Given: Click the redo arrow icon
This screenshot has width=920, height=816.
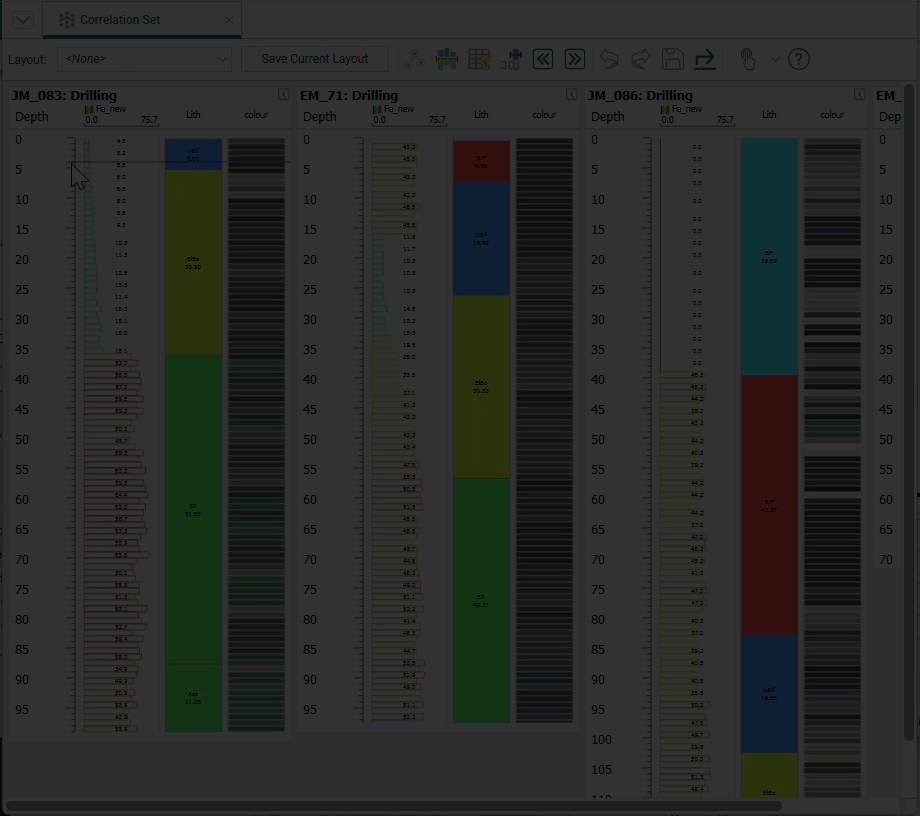Looking at the screenshot, I should coord(641,59).
